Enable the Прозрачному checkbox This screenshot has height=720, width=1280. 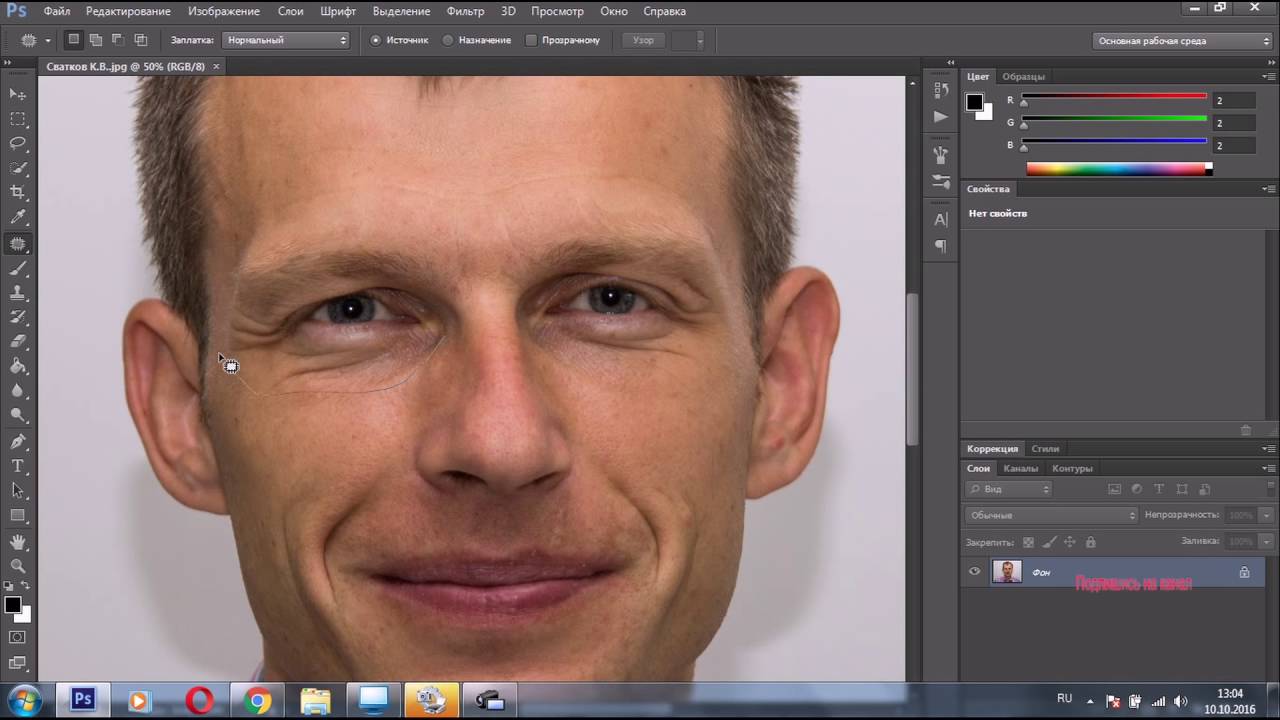[x=531, y=40]
